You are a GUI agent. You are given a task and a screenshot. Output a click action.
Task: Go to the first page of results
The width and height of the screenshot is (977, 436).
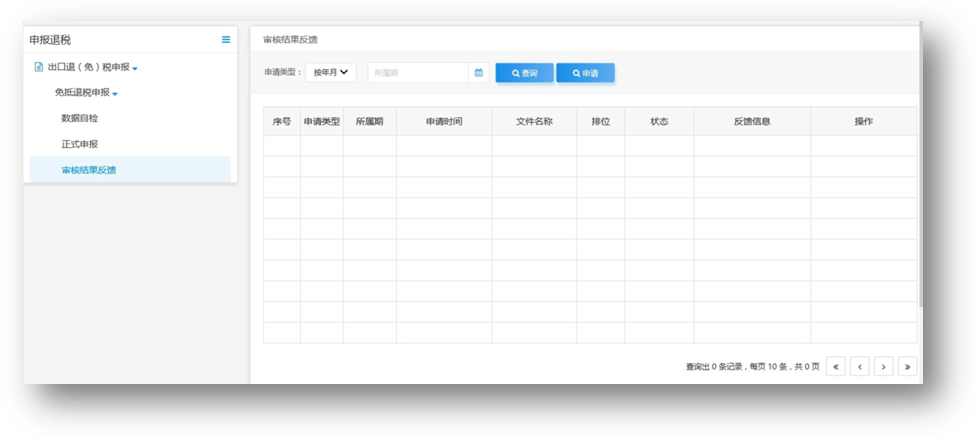(x=836, y=367)
